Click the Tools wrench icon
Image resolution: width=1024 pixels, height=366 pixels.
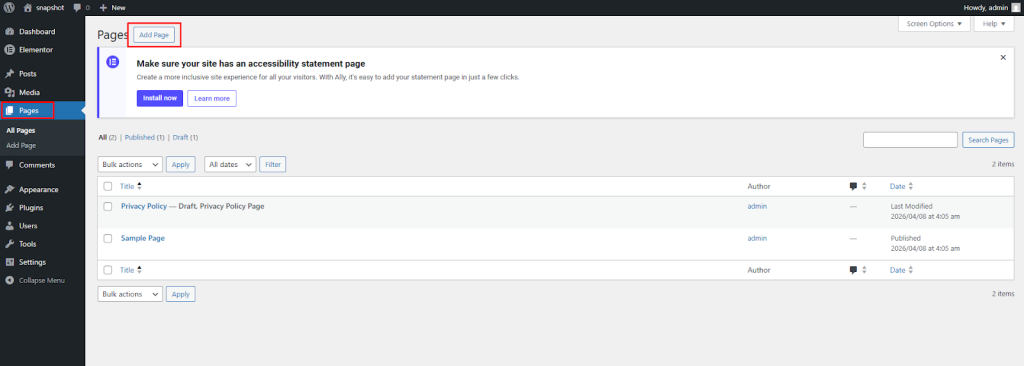click(10, 244)
